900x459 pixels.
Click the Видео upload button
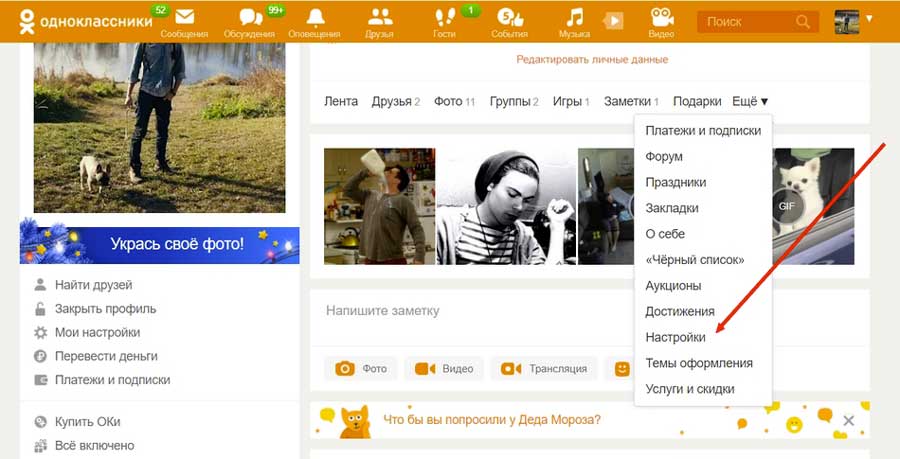point(444,368)
